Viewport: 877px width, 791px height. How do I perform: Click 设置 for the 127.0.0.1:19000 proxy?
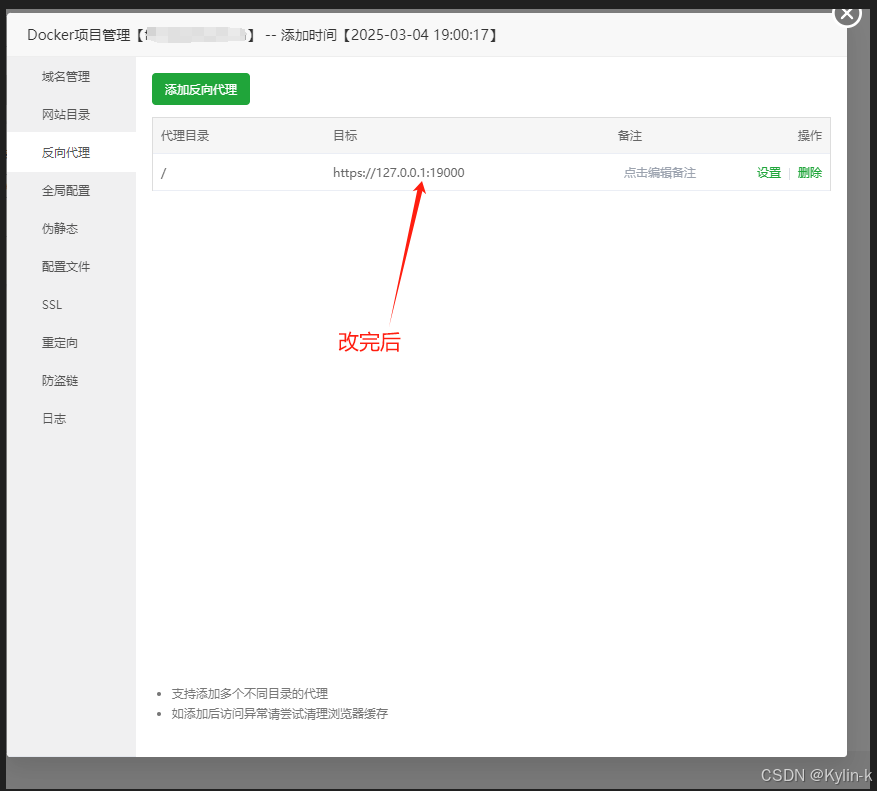click(768, 173)
